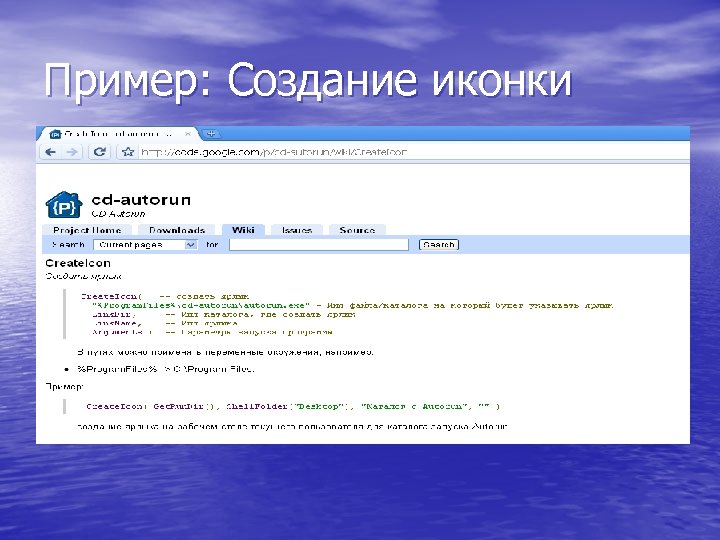
Task: Click the autorun.exe path code line
Action: coord(353,305)
